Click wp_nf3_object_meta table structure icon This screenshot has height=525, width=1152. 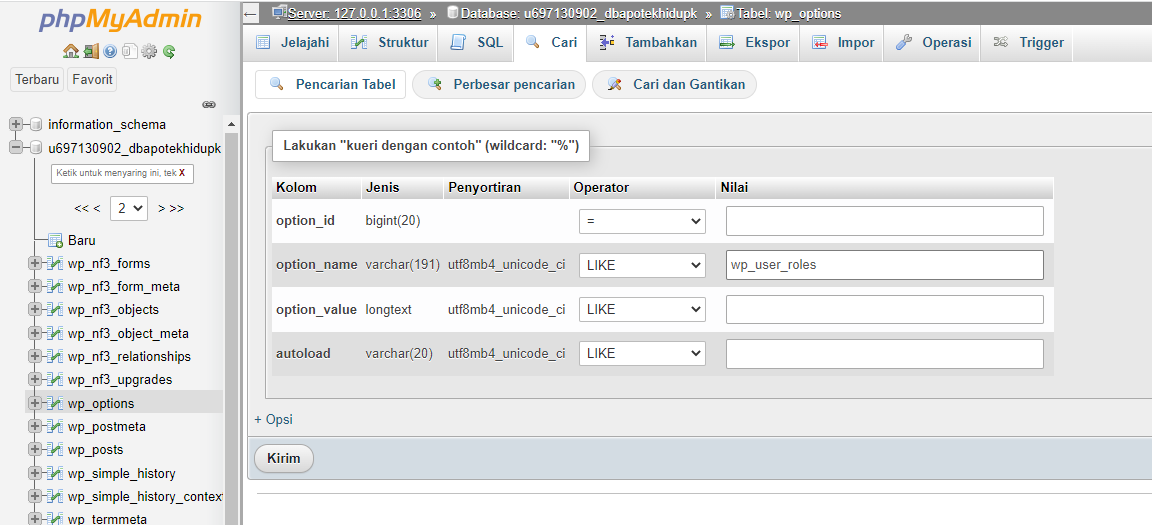(55, 333)
